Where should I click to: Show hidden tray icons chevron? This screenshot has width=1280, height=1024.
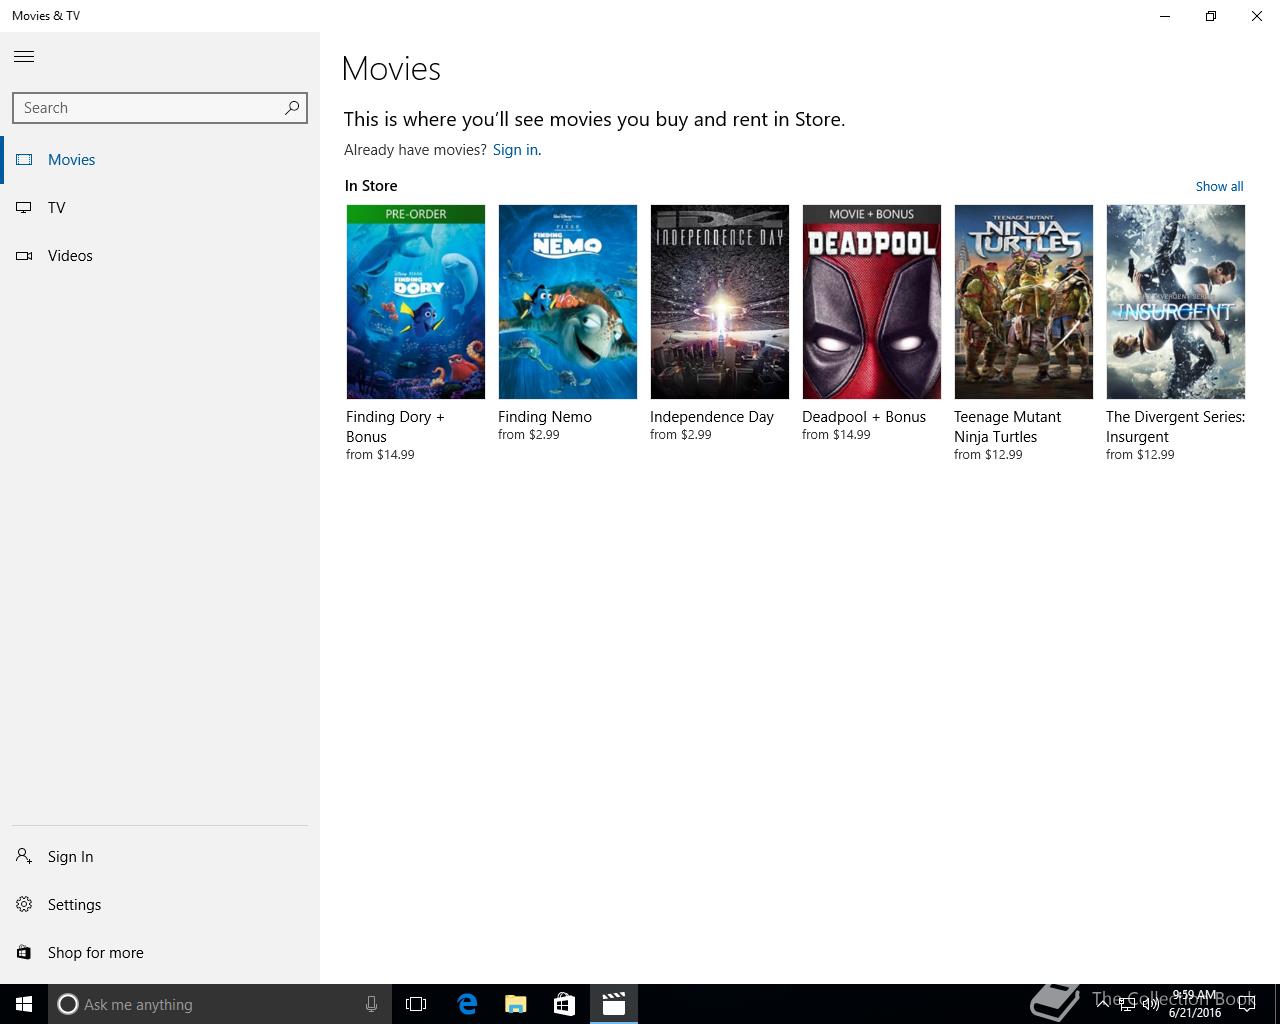1103,1004
